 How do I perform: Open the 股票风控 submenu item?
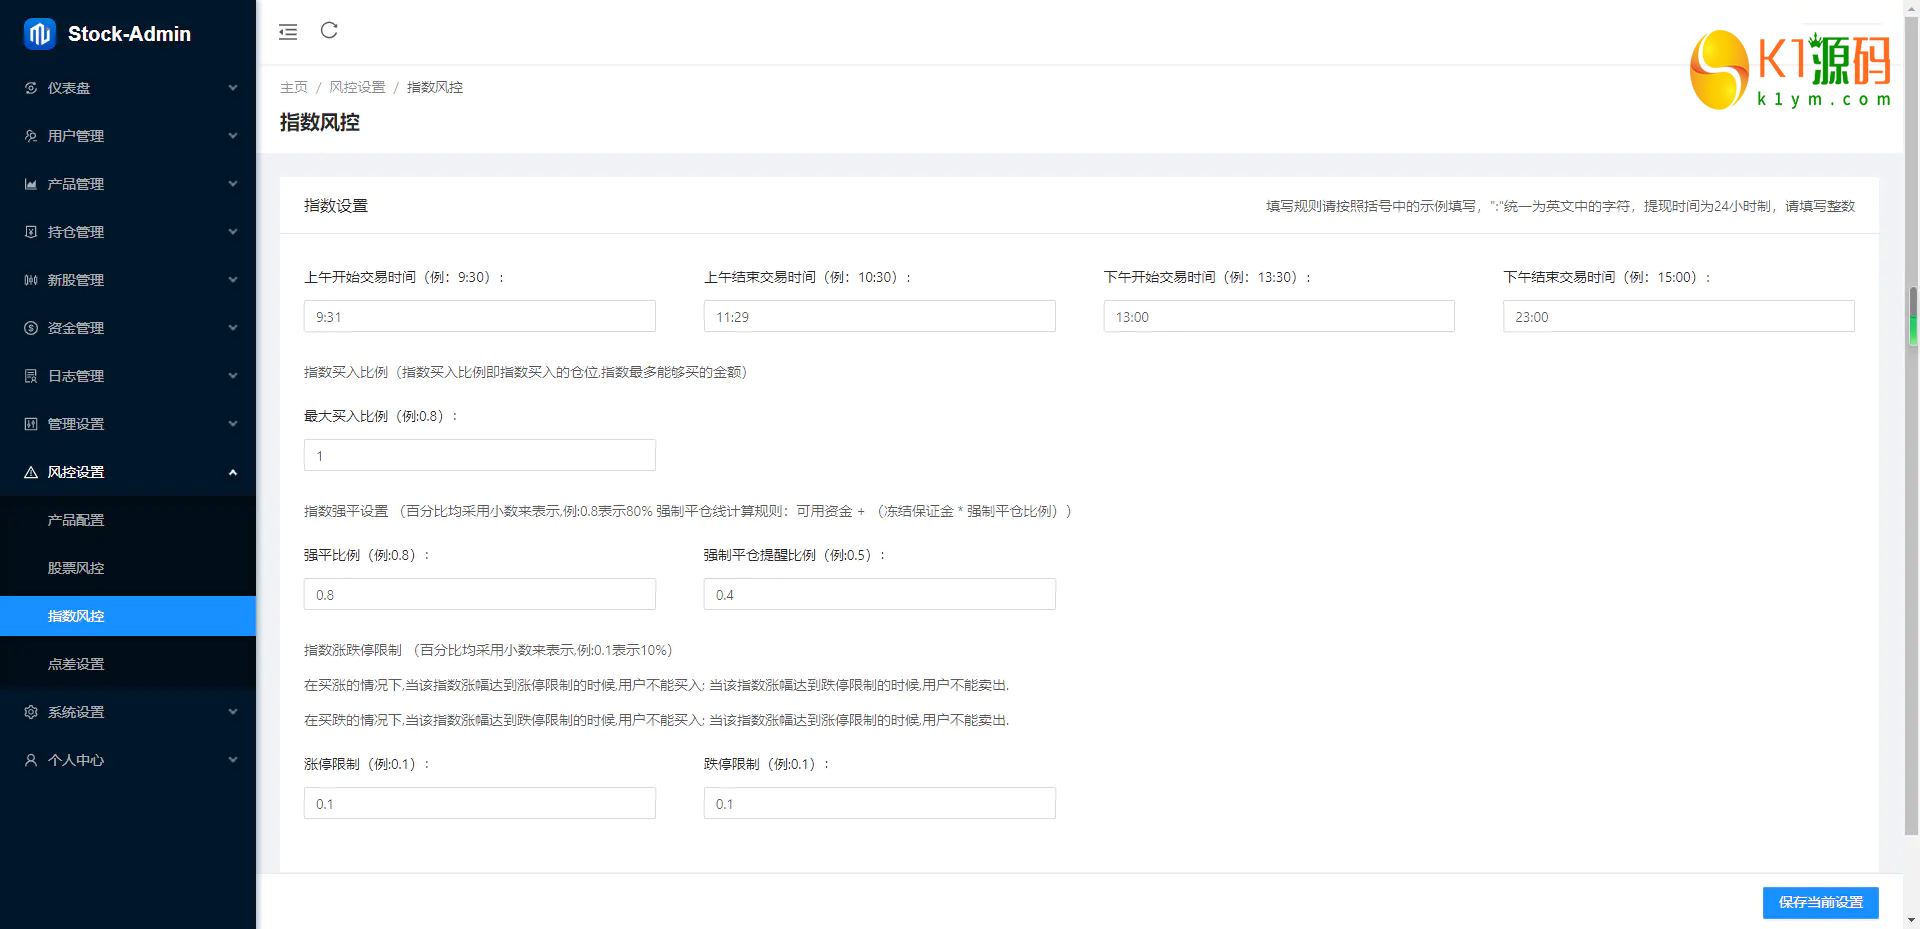click(128, 568)
